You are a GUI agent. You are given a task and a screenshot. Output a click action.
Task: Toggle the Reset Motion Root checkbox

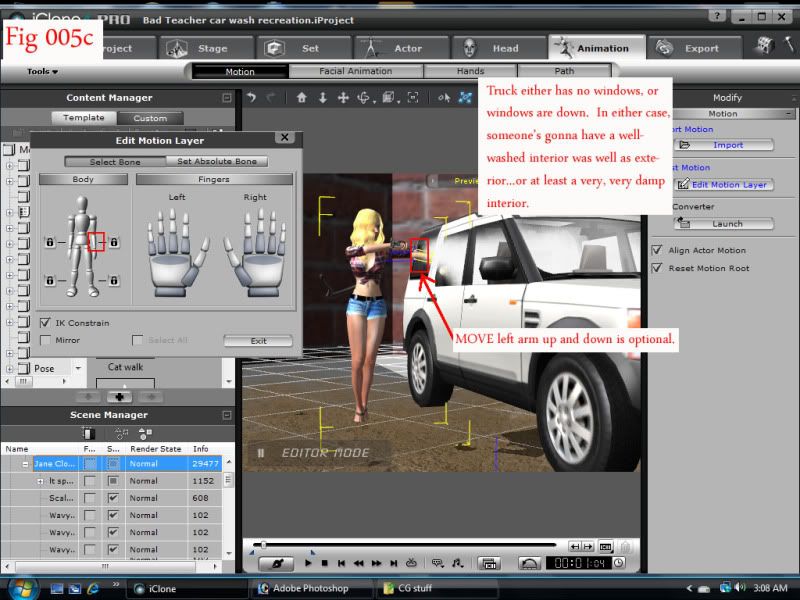[657, 268]
